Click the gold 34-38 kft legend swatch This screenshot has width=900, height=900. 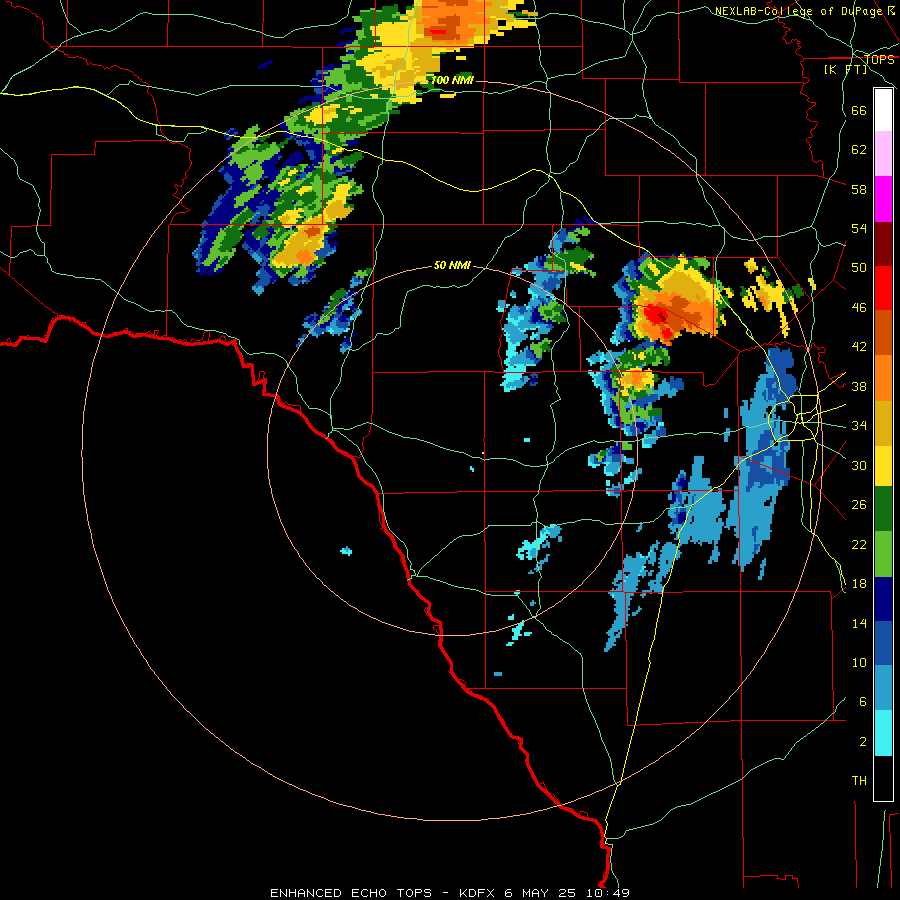pyautogui.click(x=883, y=424)
